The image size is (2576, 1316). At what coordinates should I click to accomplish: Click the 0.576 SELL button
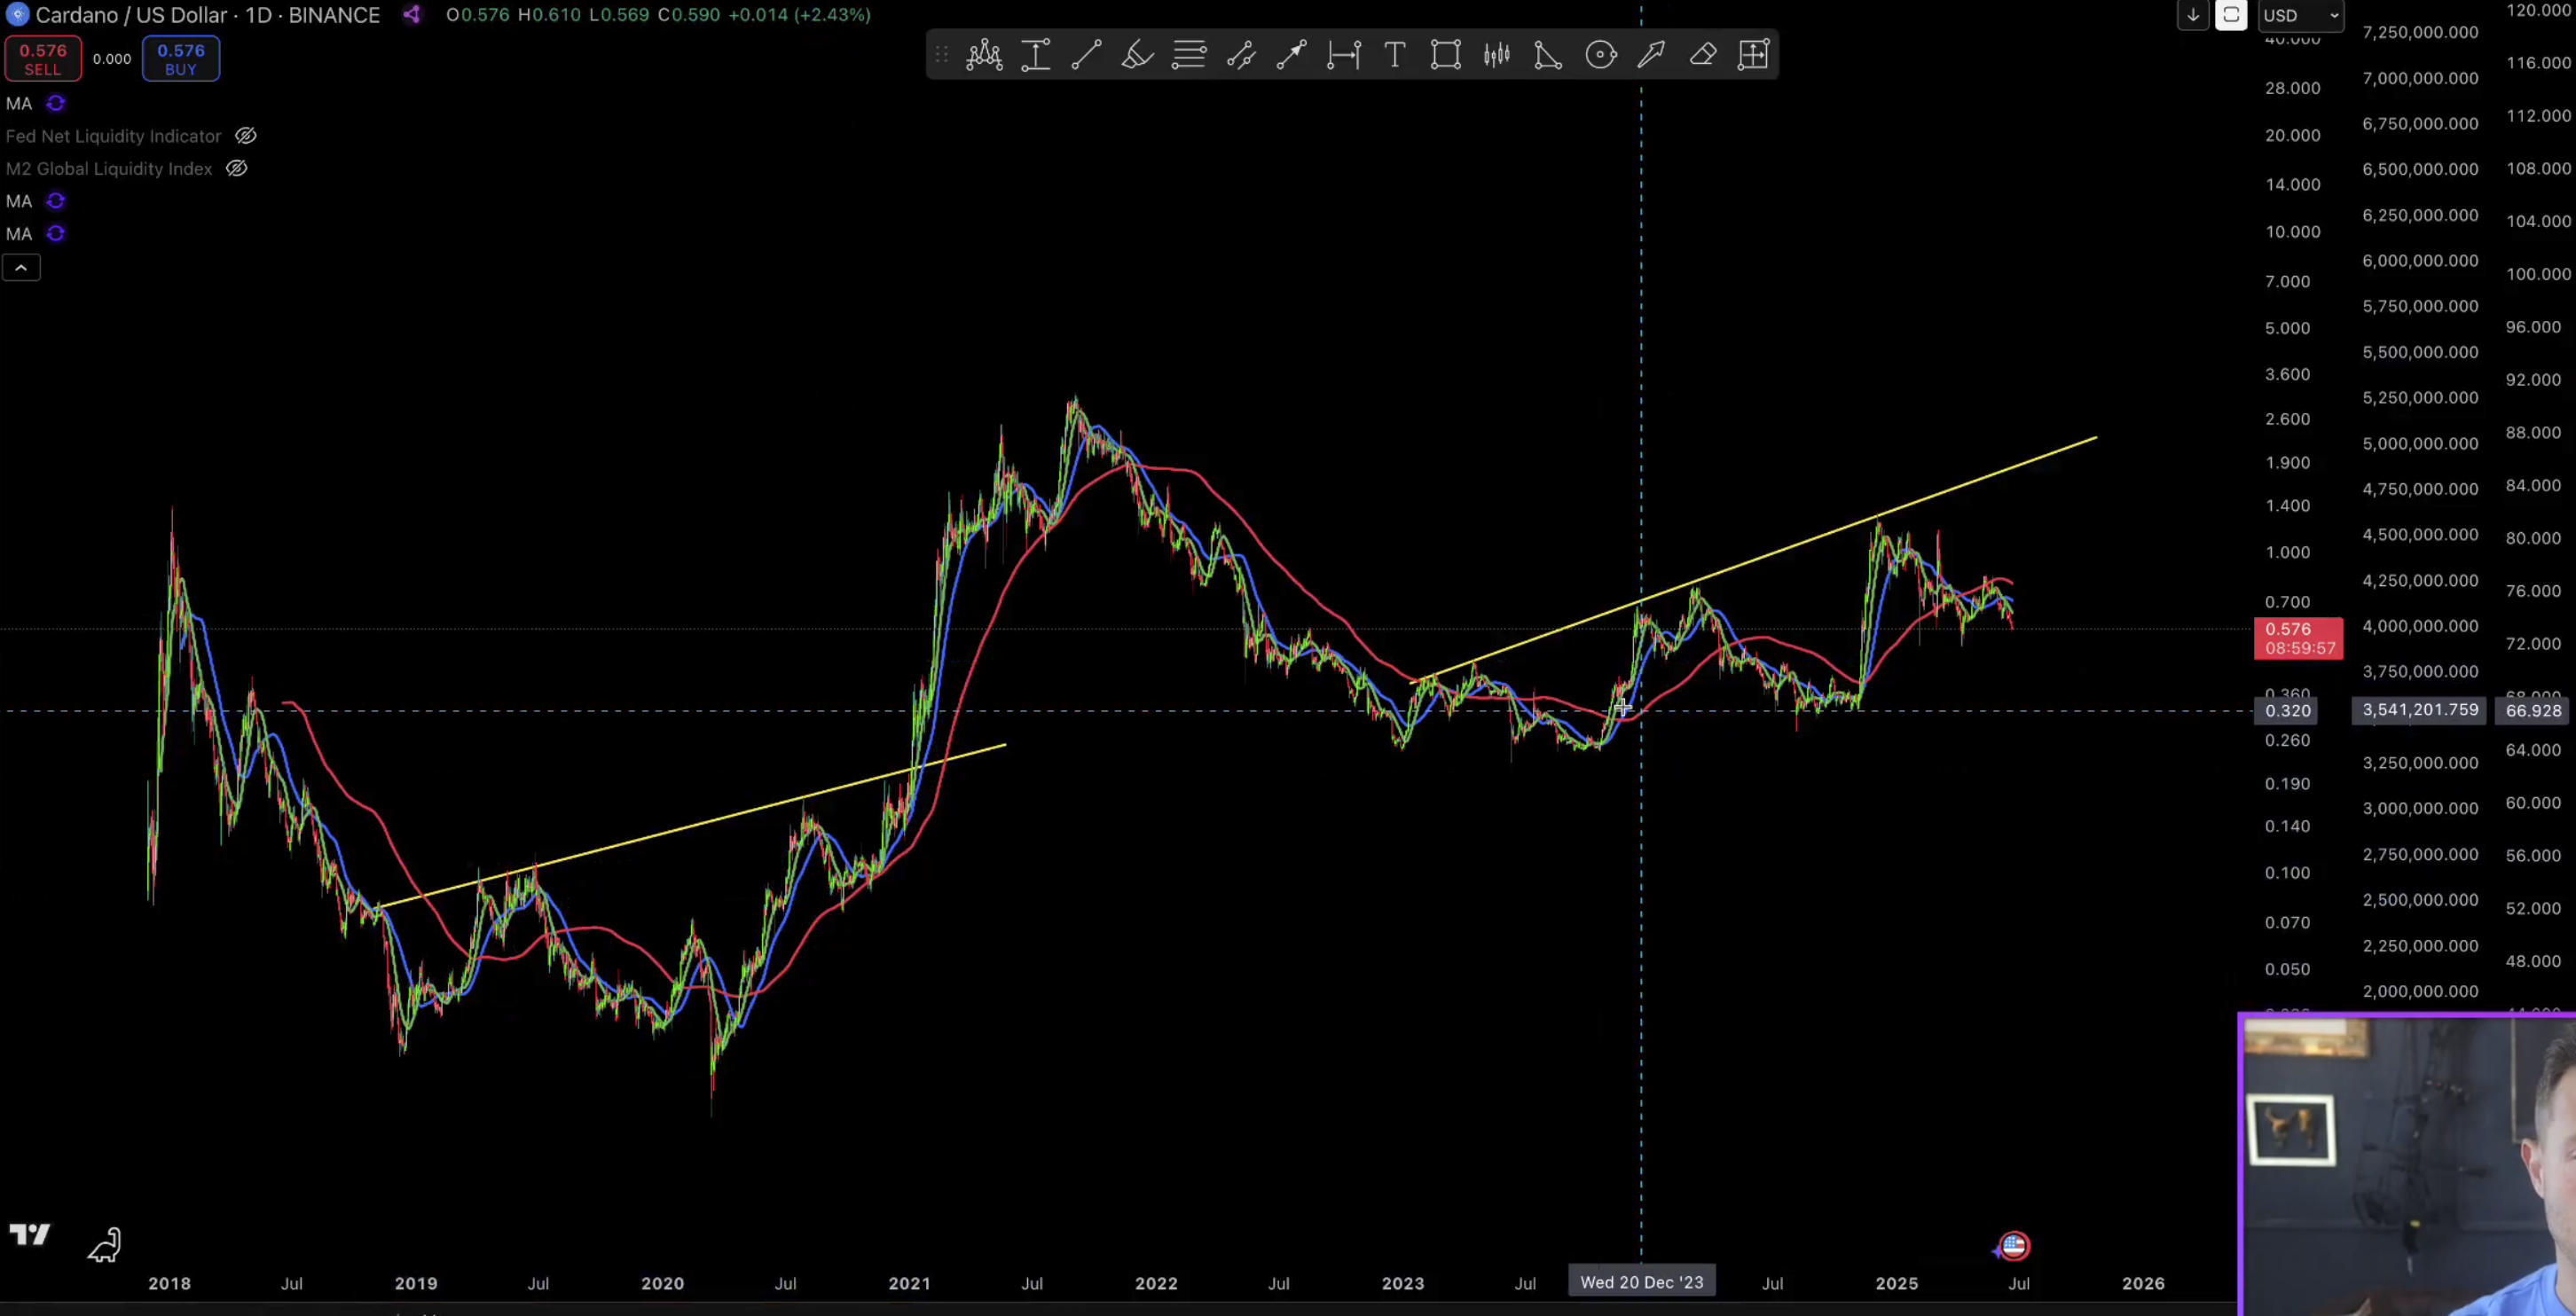(x=43, y=59)
